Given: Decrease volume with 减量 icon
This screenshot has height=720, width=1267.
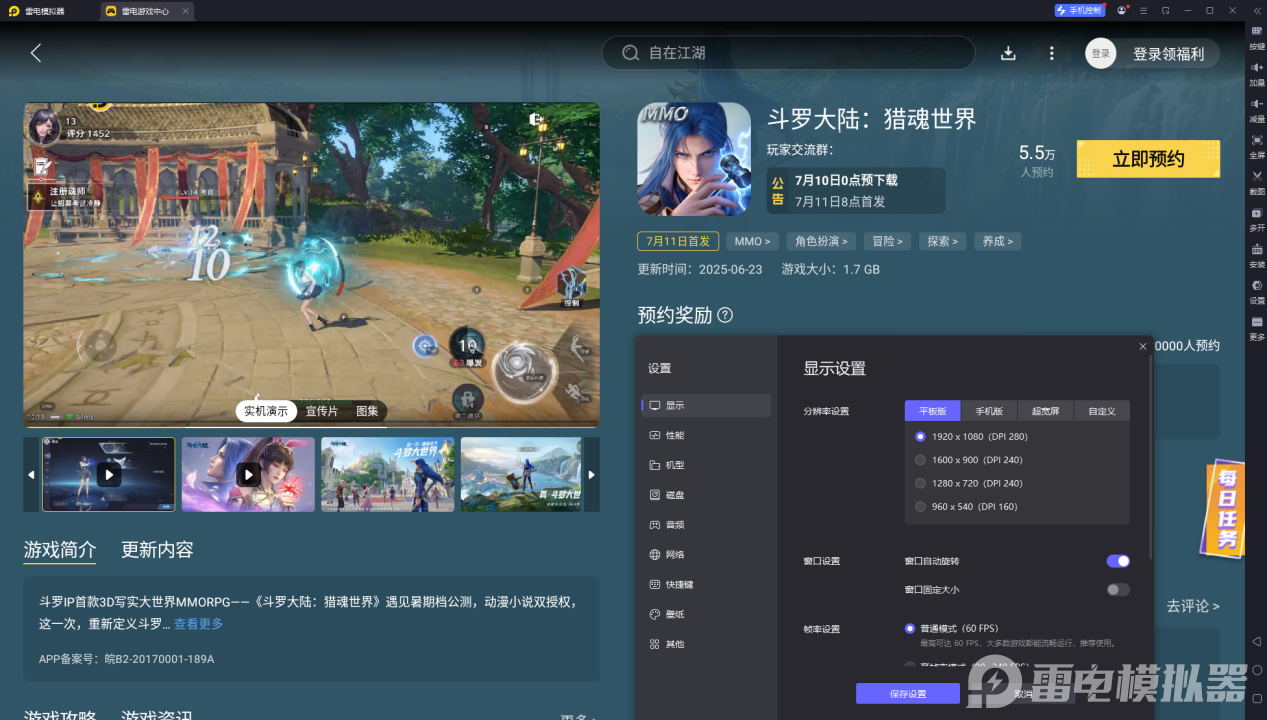Looking at the screenshot, I should [x=1257, y=109].
